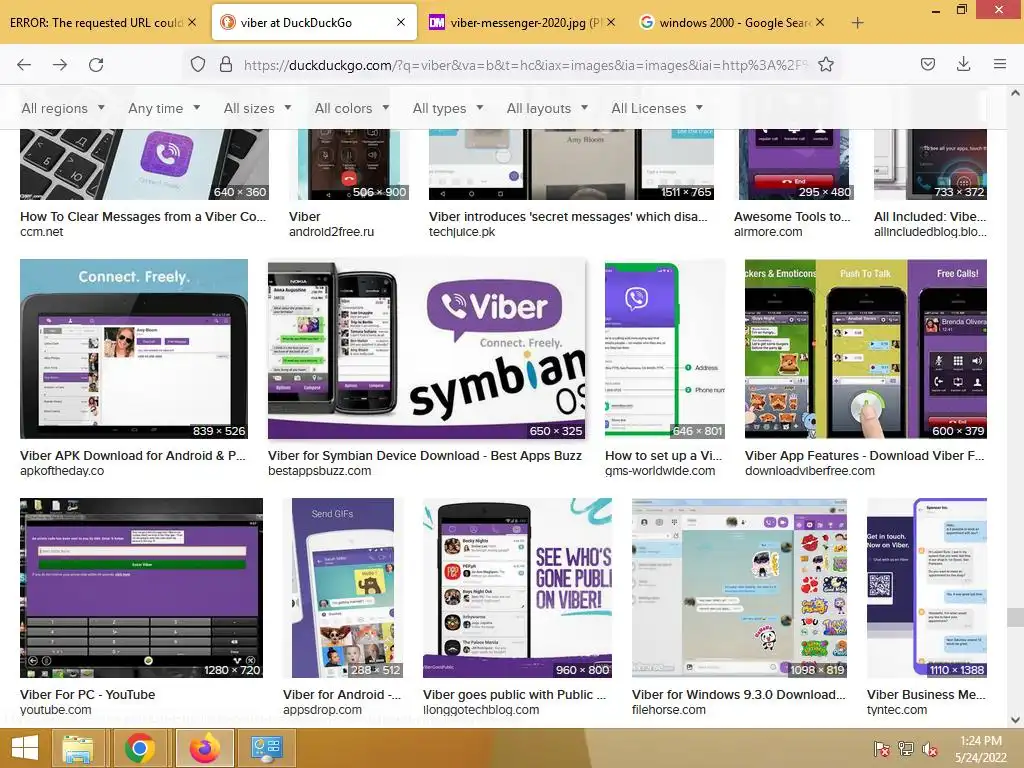Open the Viber App Features thumbnail
This screenshot has width=1024, height=768.
click(x=866, y=349)
